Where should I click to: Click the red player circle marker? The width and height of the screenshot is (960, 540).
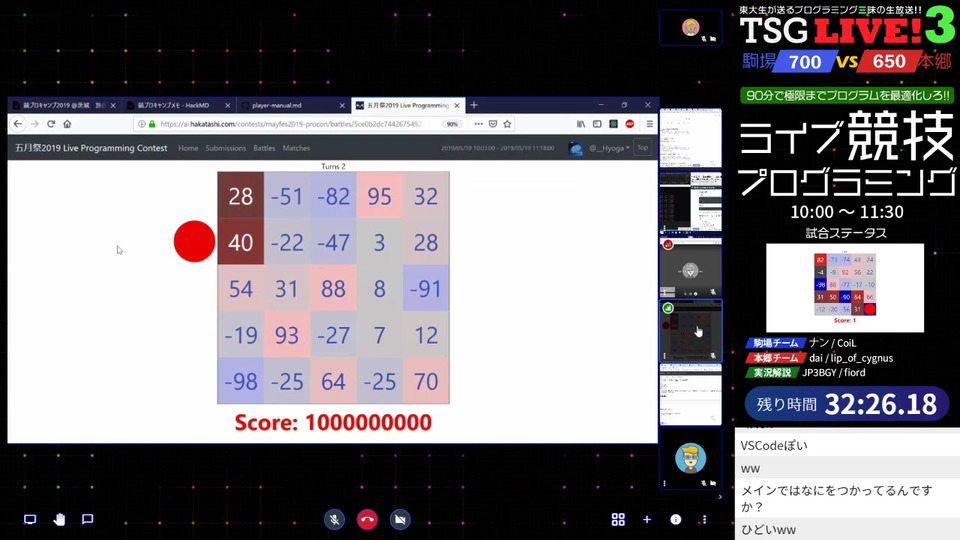coord(194,241)
